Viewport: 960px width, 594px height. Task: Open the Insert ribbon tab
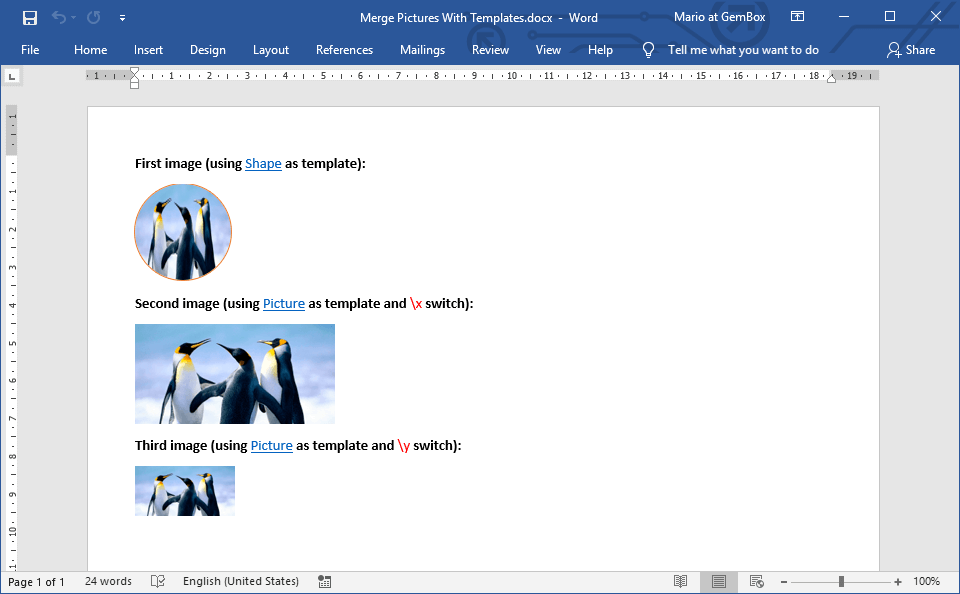148,50
